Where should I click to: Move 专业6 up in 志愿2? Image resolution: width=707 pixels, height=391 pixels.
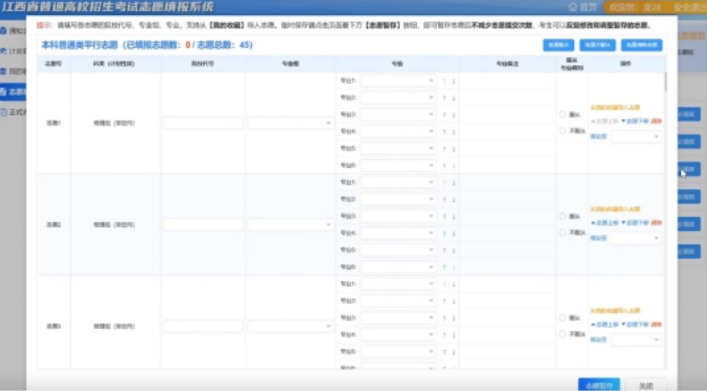[445, 267]
